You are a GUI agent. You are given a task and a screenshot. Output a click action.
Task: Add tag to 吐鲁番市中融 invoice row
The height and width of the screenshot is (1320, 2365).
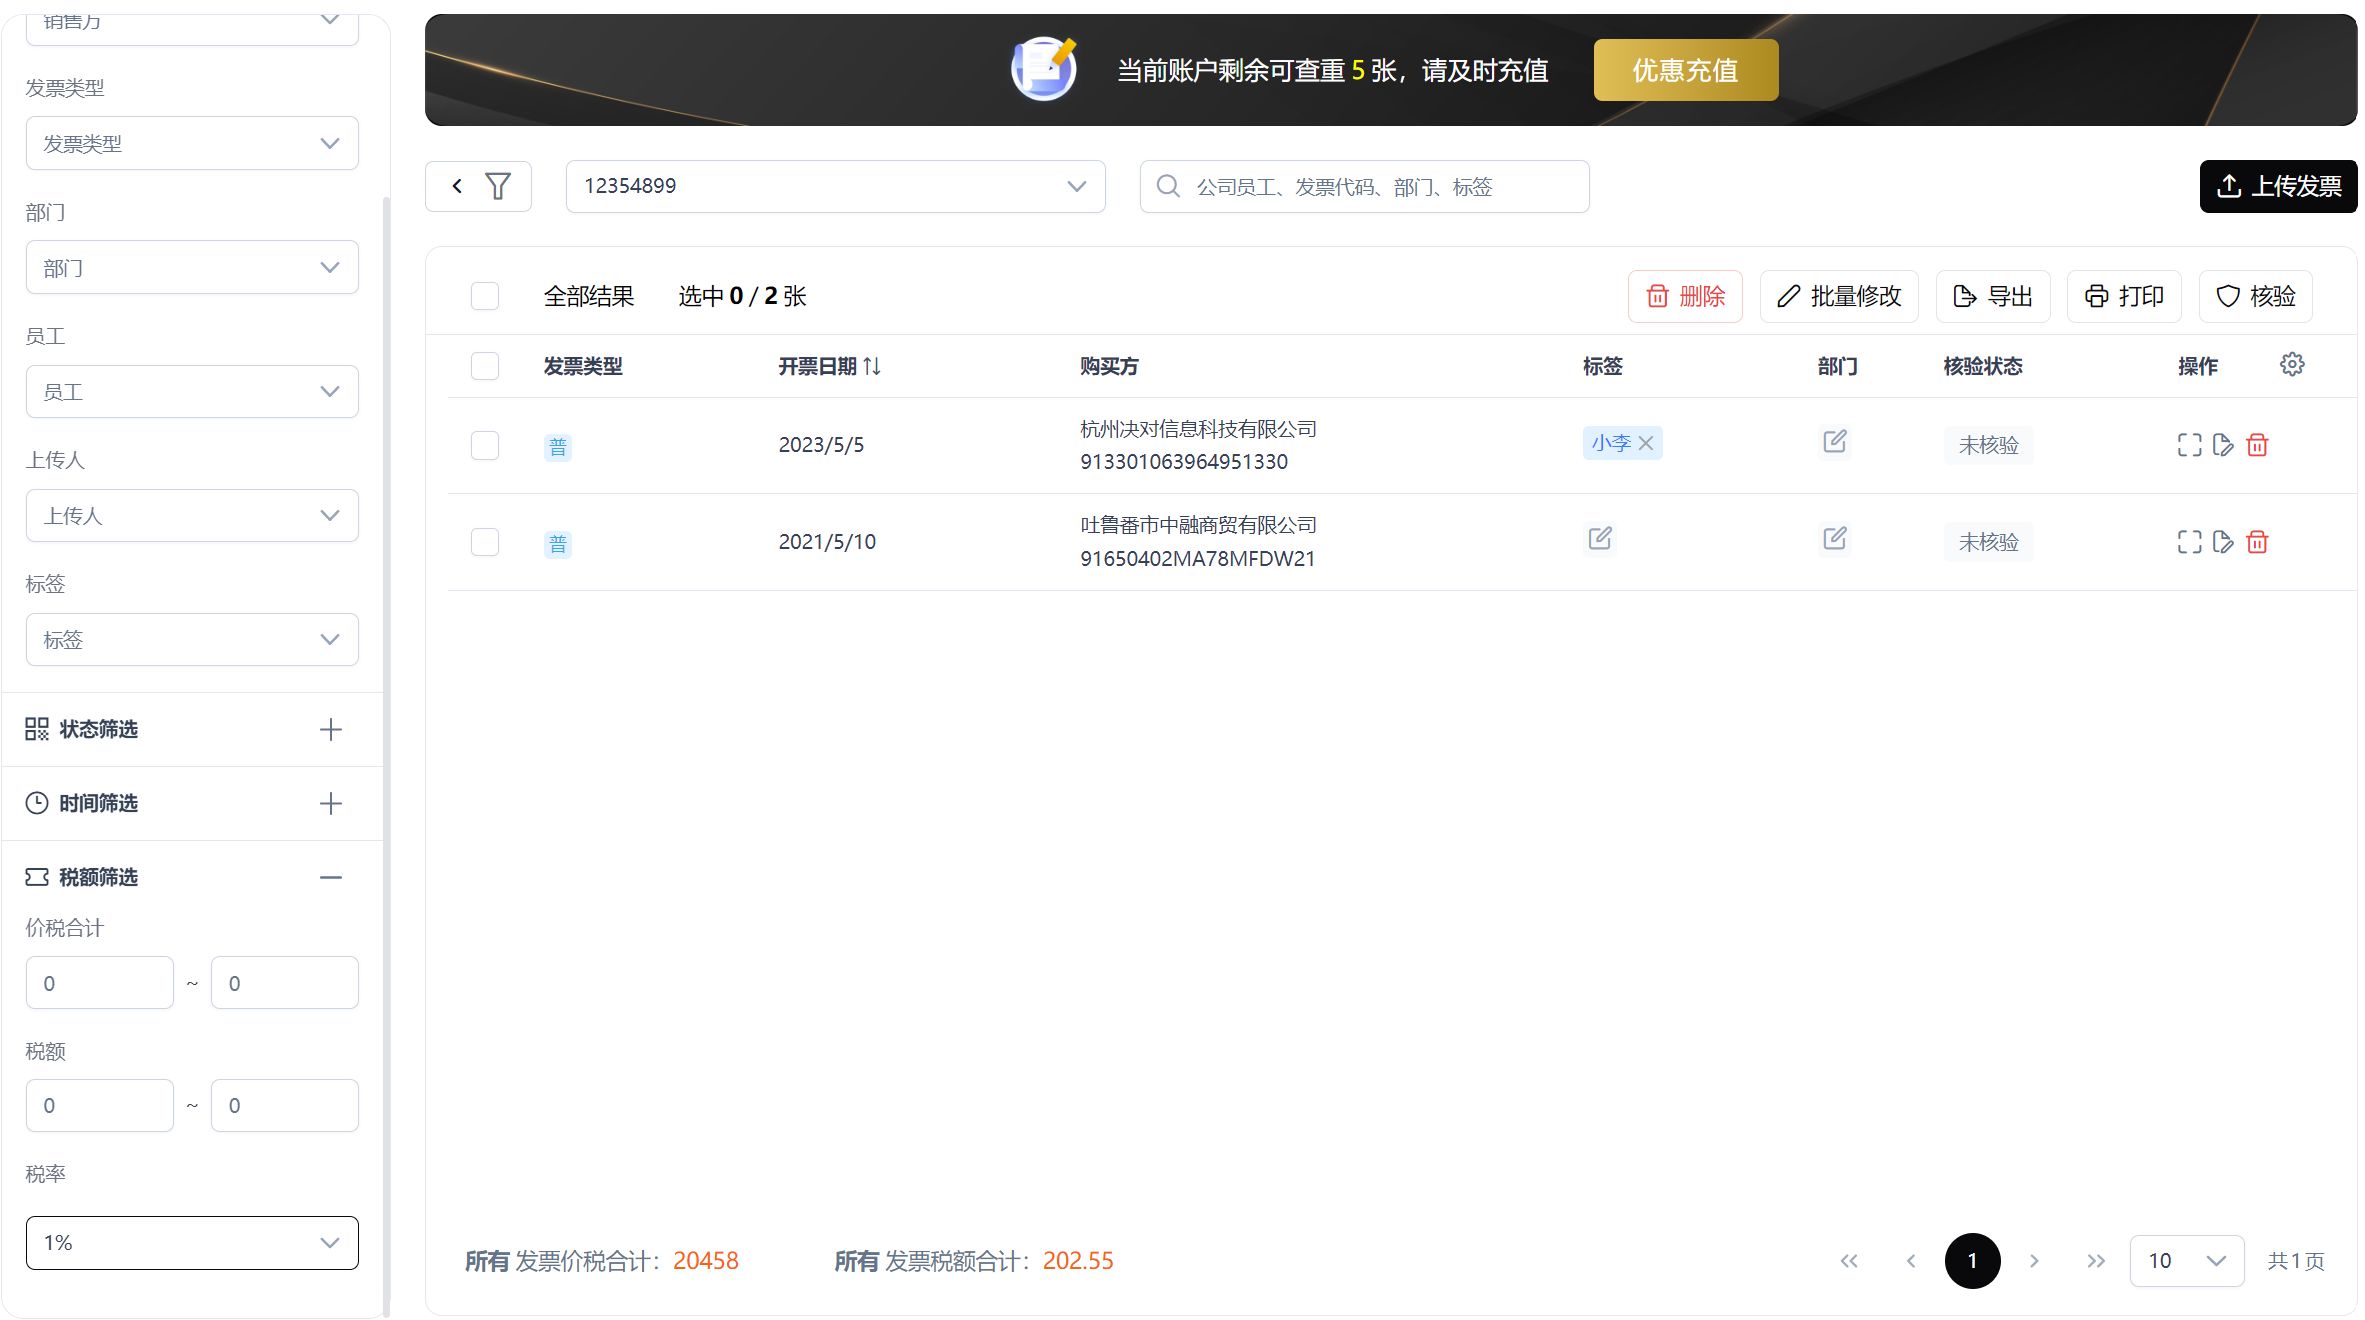click(x=1600, y=538)
